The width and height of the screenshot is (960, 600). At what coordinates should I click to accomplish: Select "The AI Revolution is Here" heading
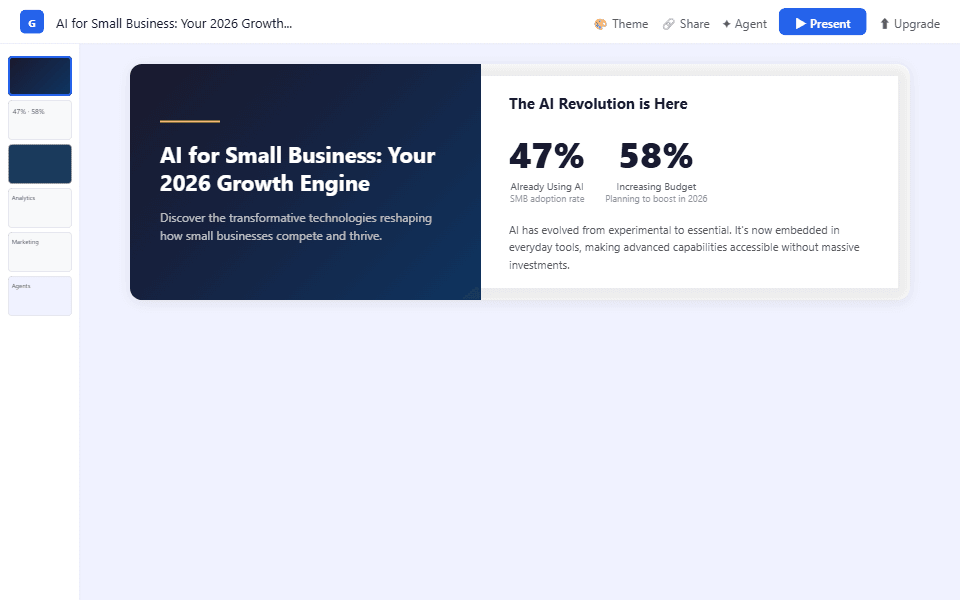598,104
